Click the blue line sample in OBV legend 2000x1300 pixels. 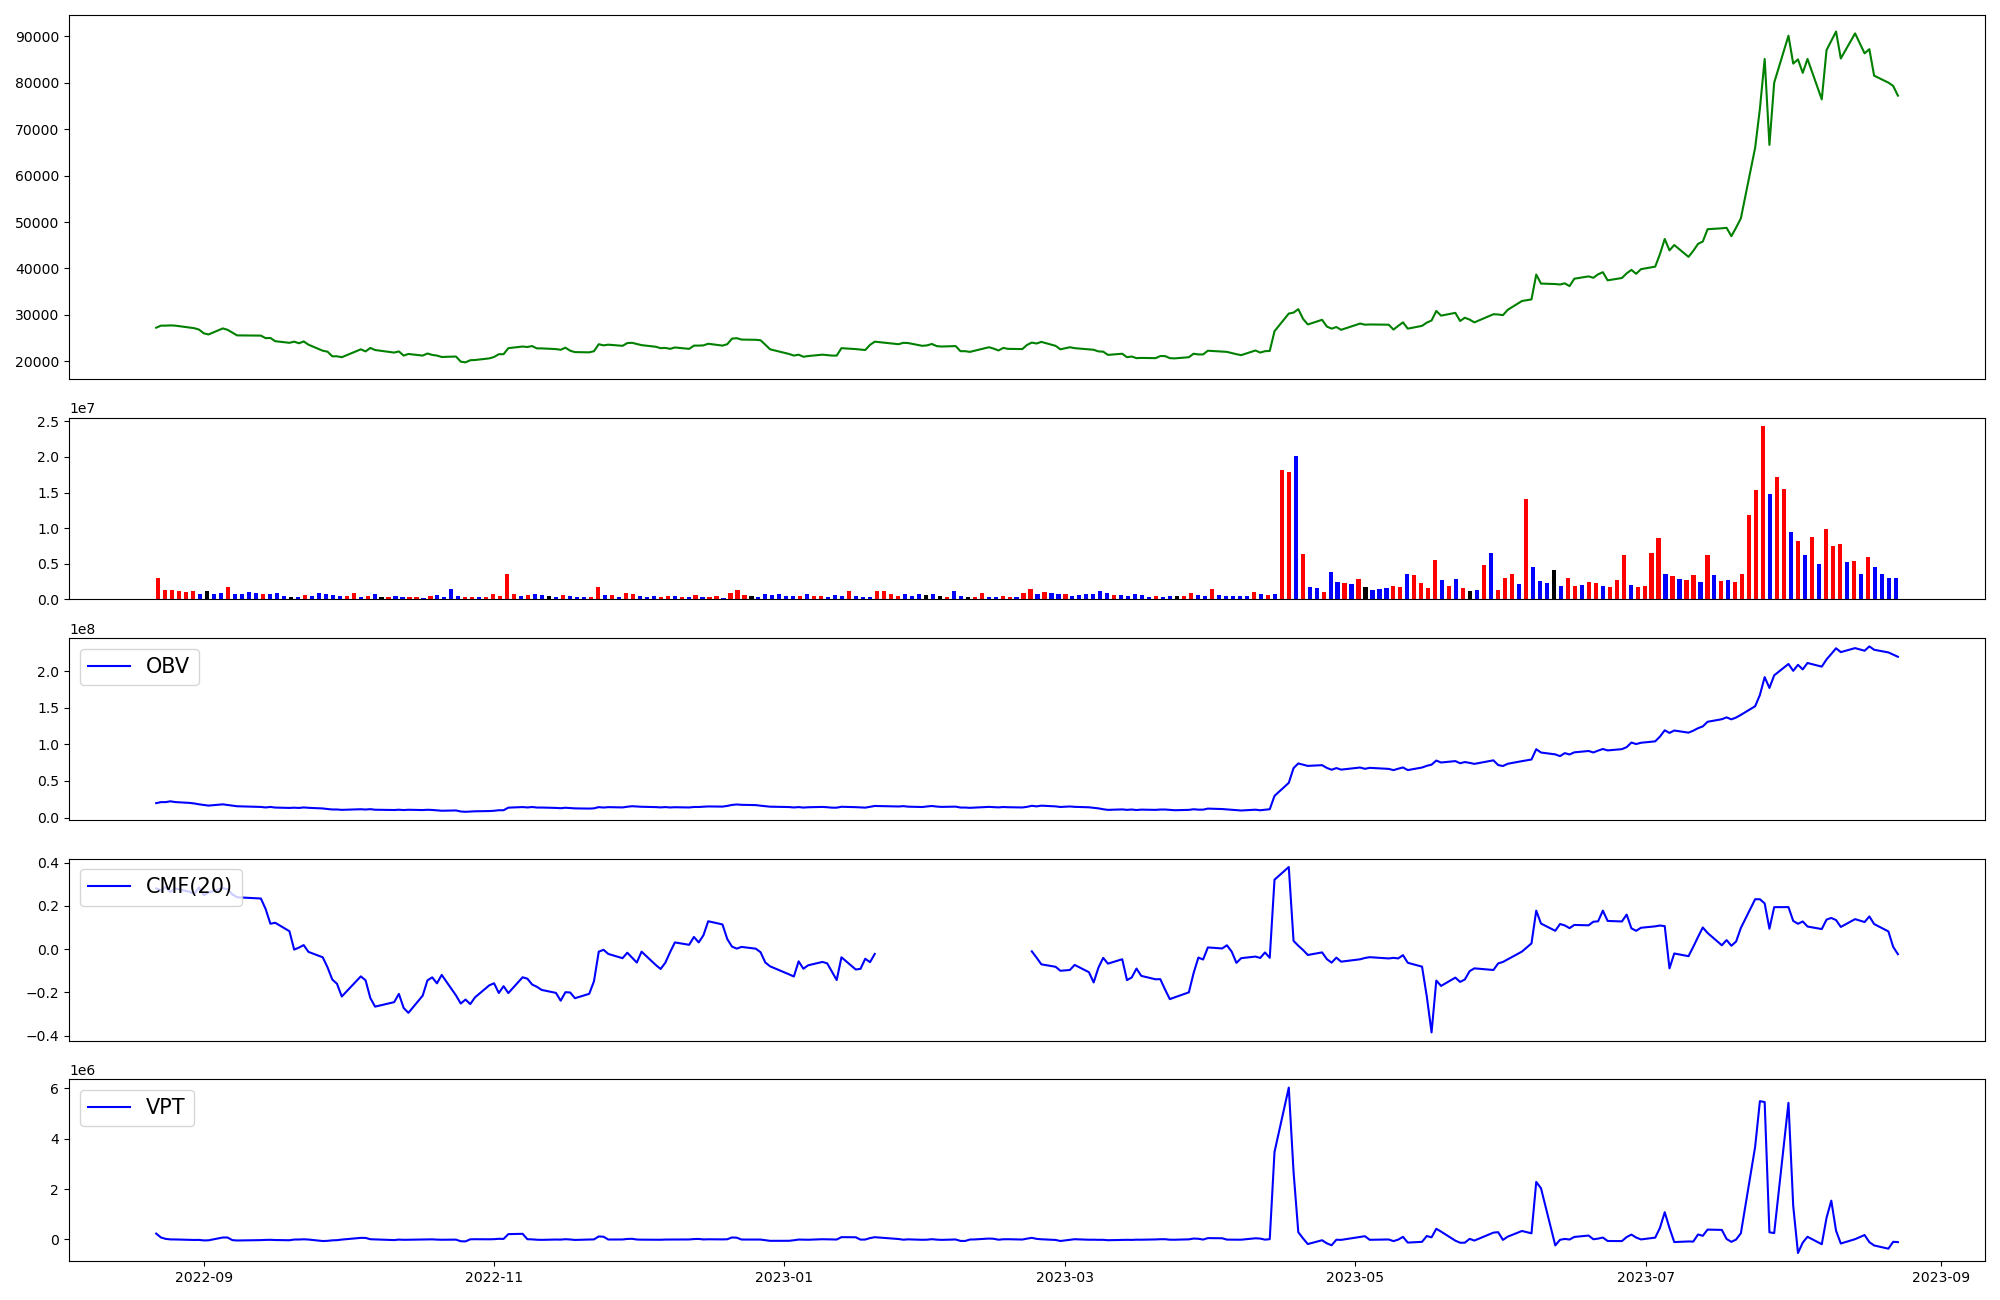(110, 666)
